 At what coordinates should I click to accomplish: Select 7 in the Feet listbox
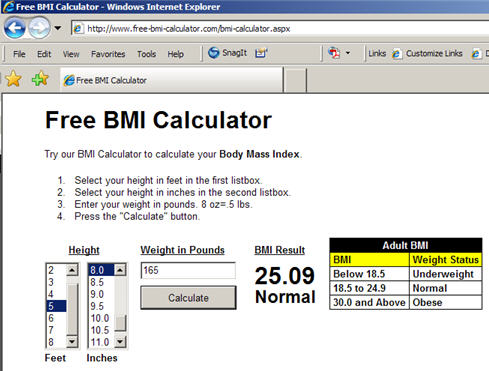pos(56,330)
